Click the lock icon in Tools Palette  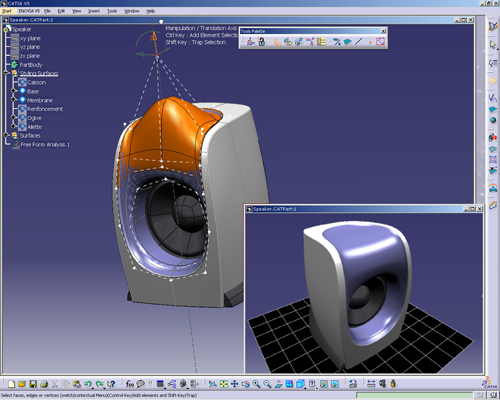coord(262,42)
